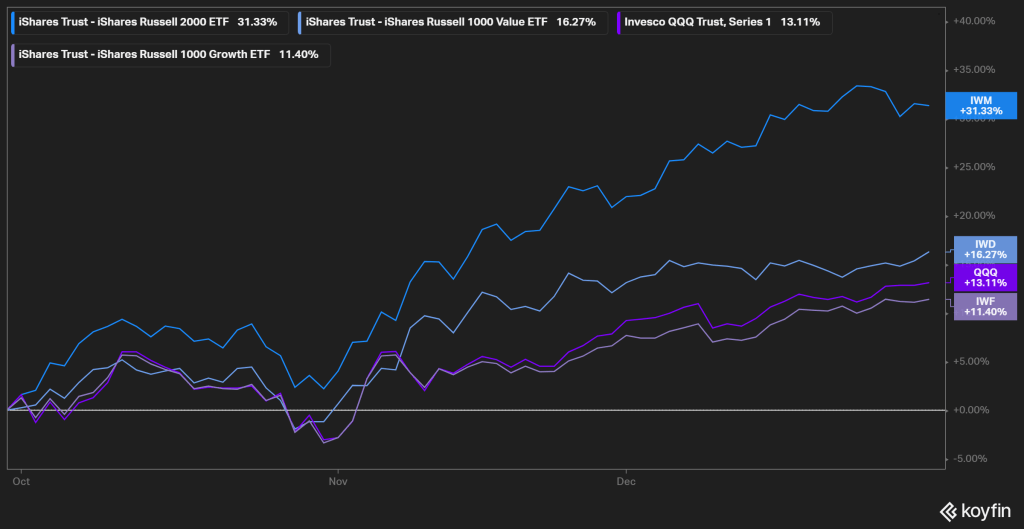Select the Russell 1000 Growth ETF legend entry
This screenshot has width=1024, height=529.
coord(168,54)
